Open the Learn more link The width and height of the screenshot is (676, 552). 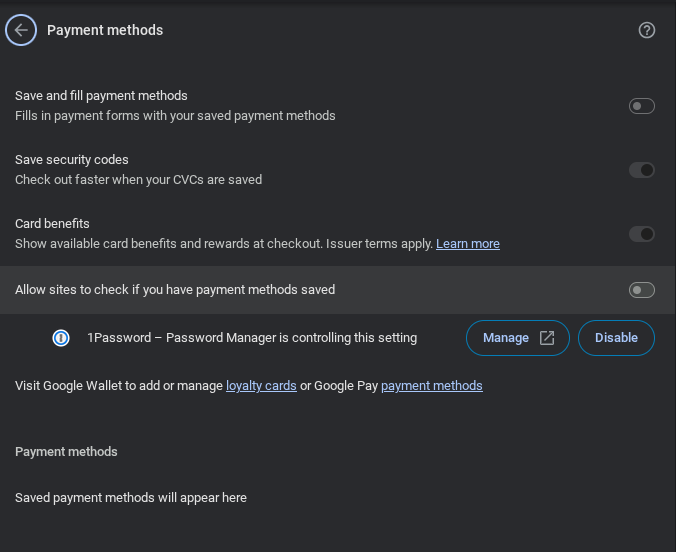pos(467,244)
